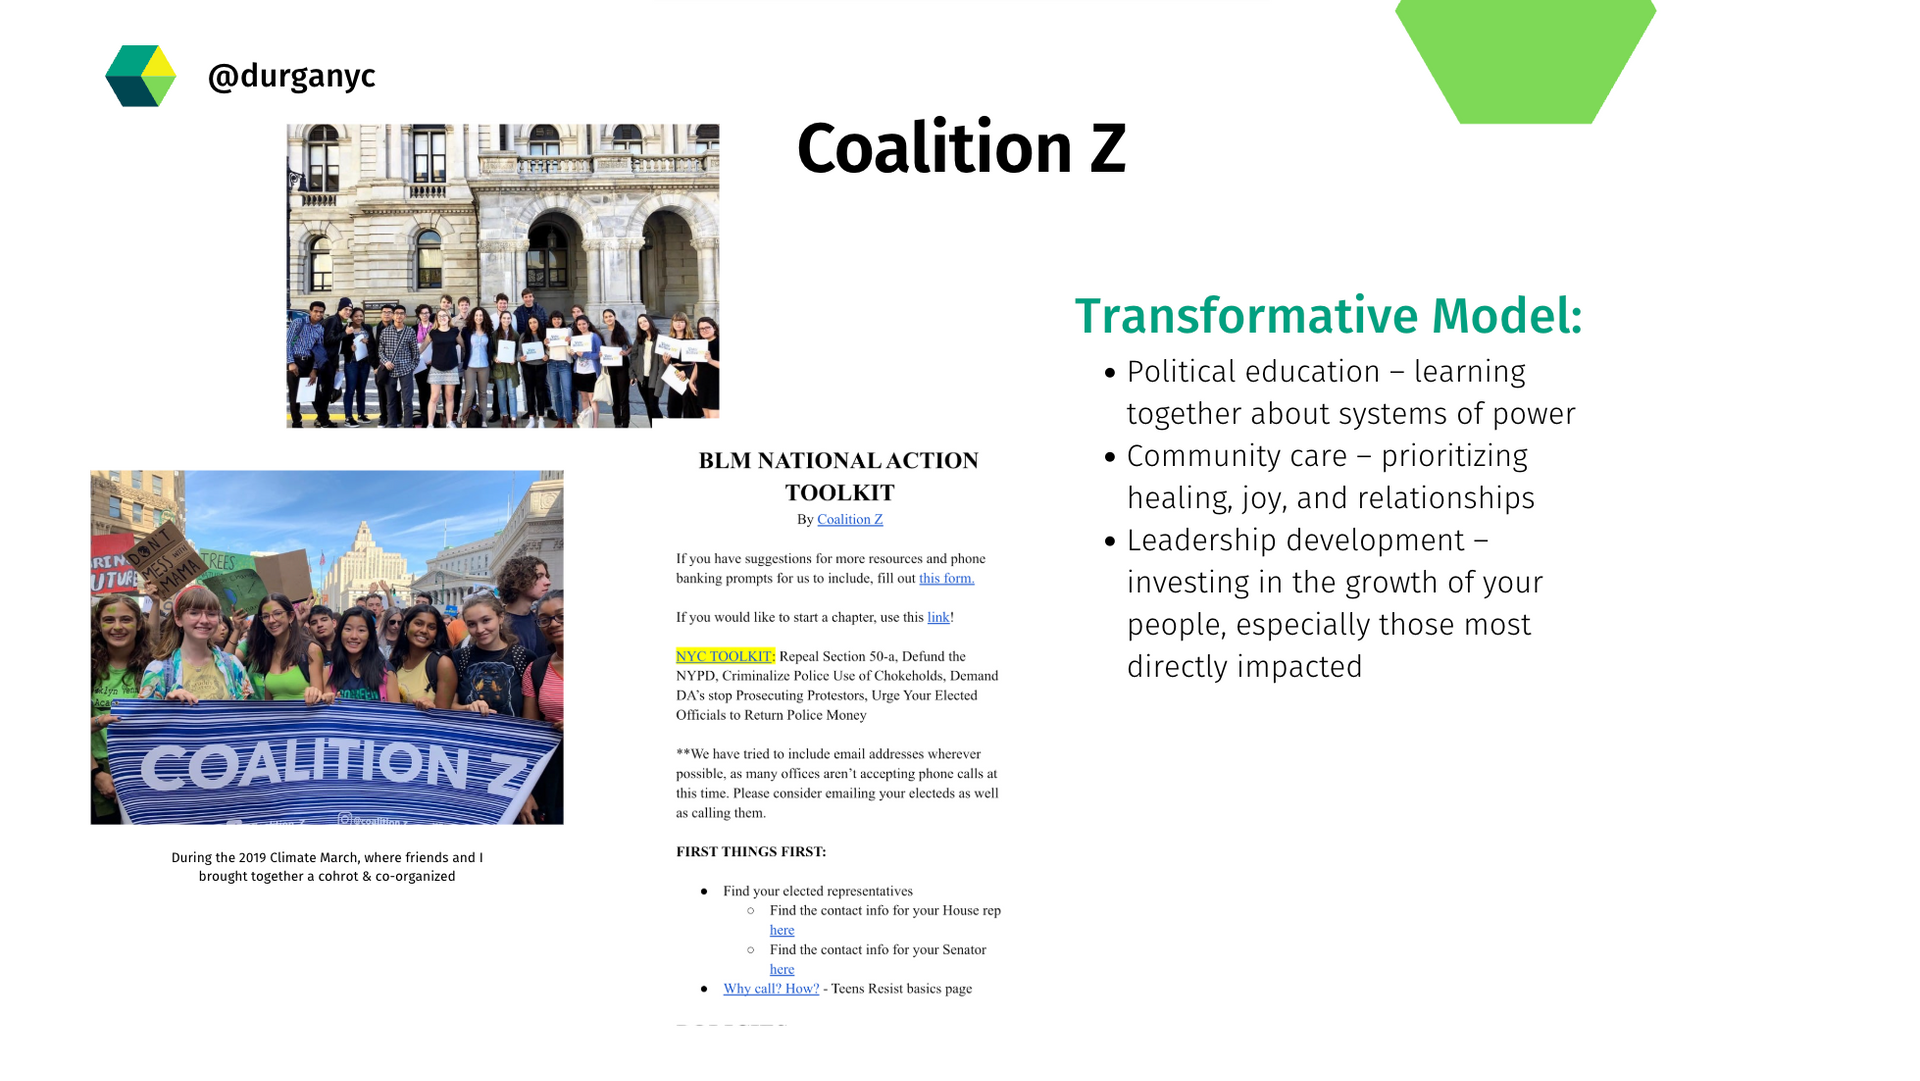1920x1081 pixels.
Task: Click the highlighted NYC TOOLKIT link
Action: [725, 656]
